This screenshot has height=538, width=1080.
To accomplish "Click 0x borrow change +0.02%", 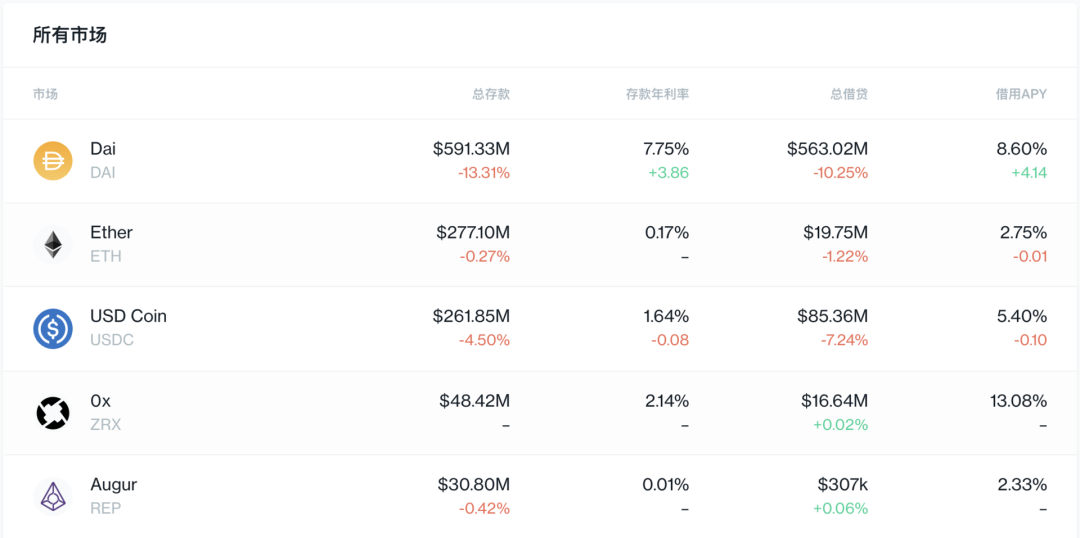I will point(841,425).
